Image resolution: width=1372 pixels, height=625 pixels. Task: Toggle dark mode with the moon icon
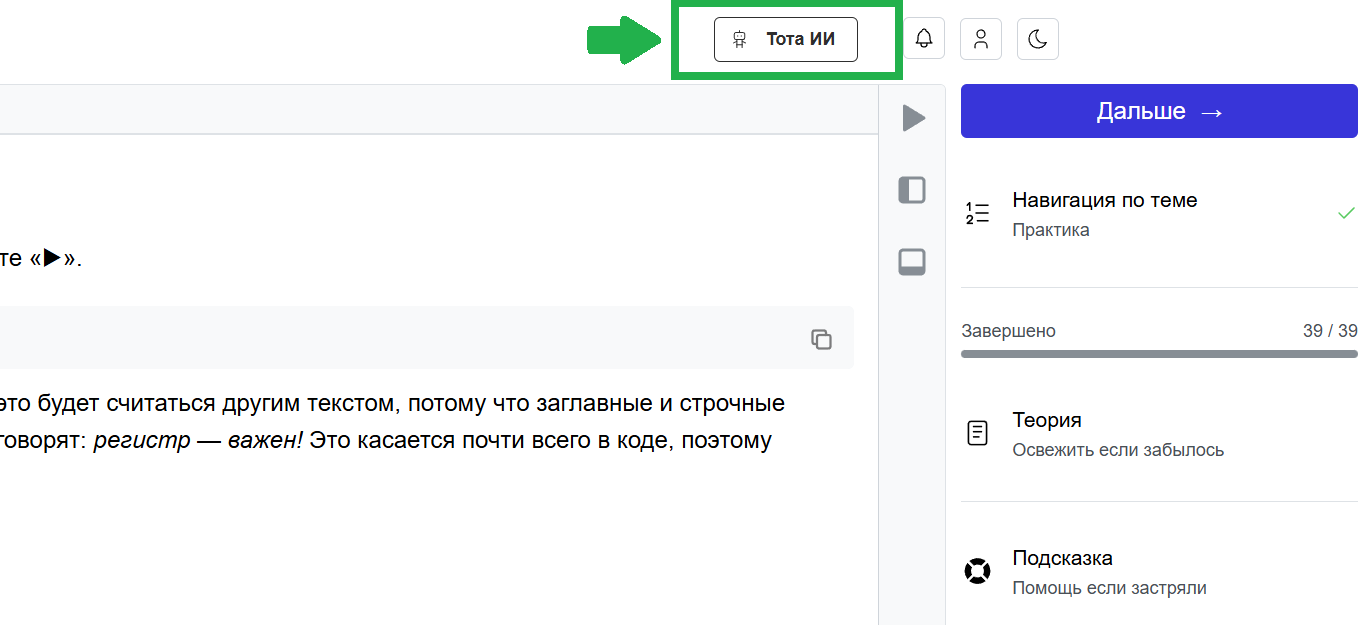click(x=1038, y=40)
